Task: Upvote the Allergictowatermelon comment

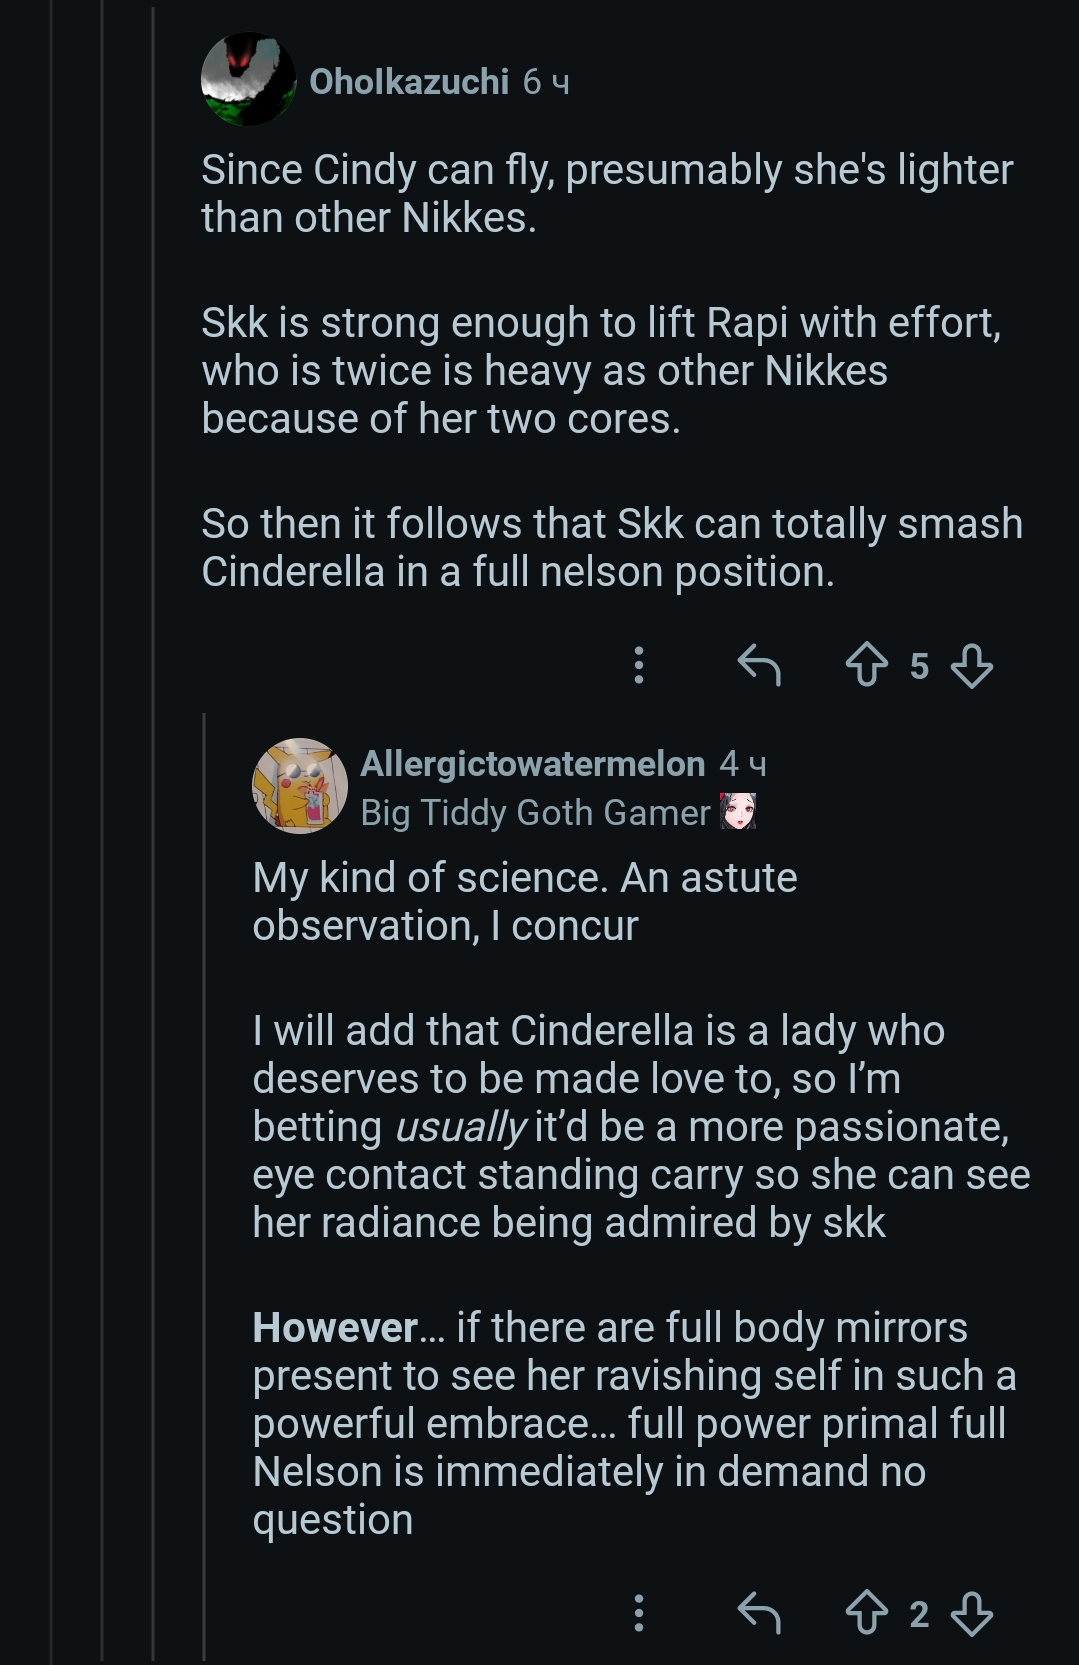Action: [x=866, y=1613]
